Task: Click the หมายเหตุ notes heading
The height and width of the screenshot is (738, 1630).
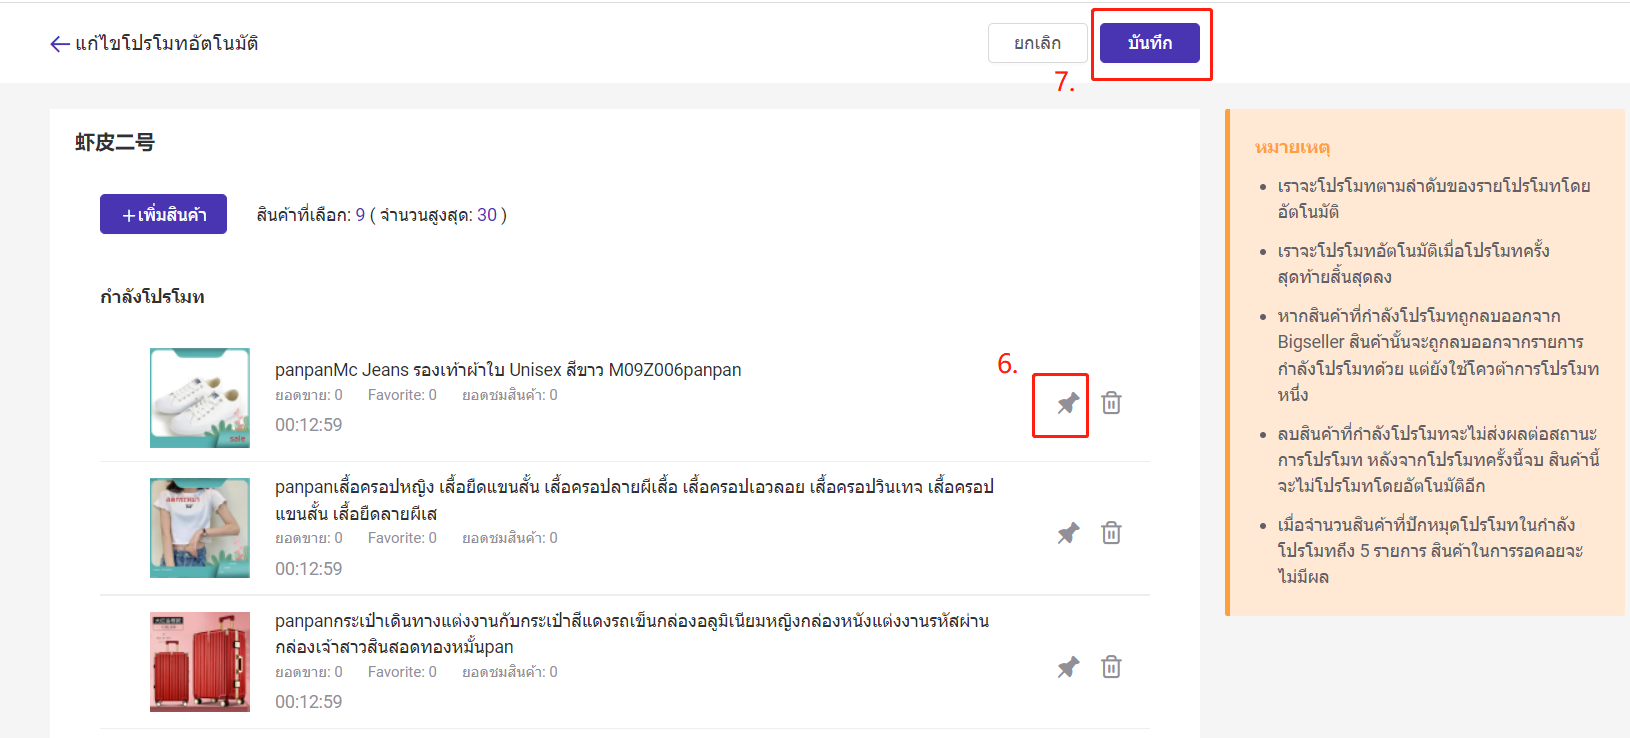Action: (1292, 148)
